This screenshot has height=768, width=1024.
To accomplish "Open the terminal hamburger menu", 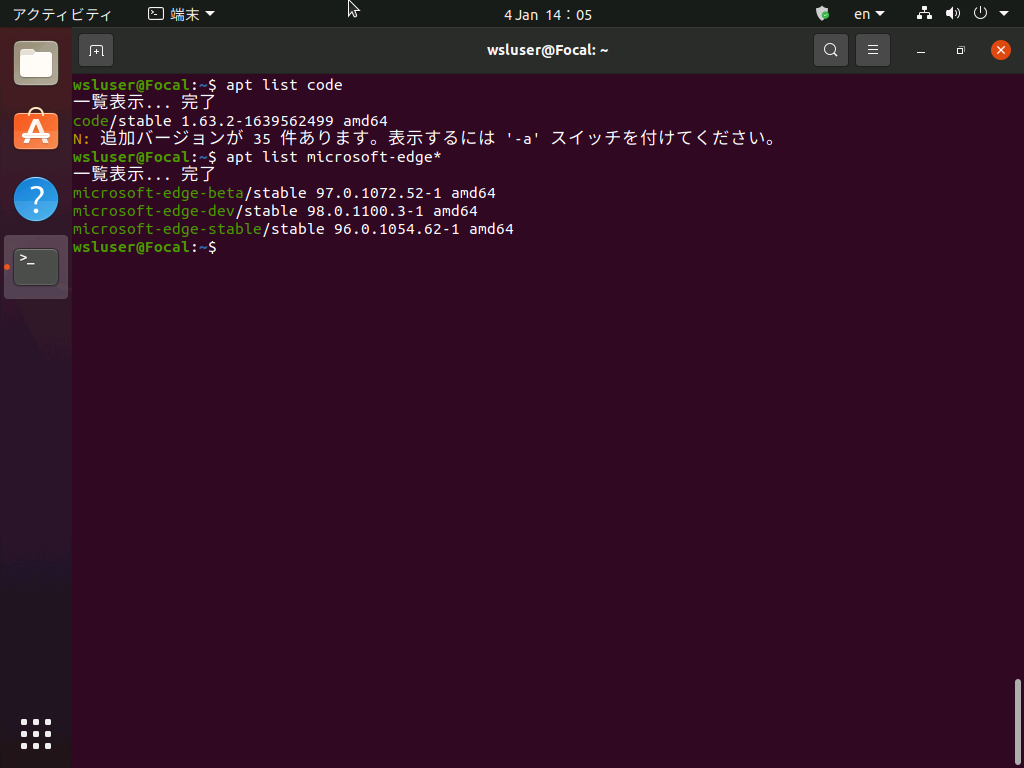I will [x=872, y=50].
